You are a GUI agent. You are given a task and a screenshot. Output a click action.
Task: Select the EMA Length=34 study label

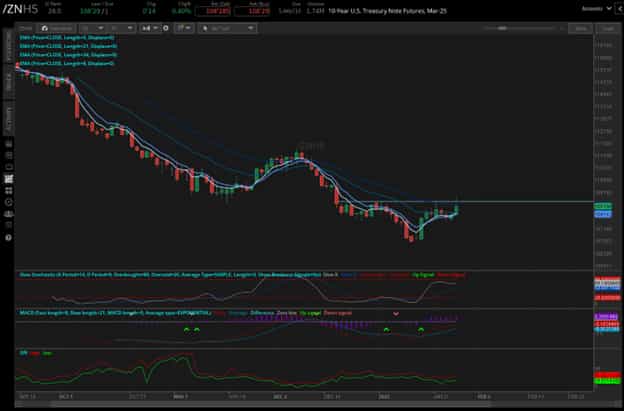click(68, 55)
